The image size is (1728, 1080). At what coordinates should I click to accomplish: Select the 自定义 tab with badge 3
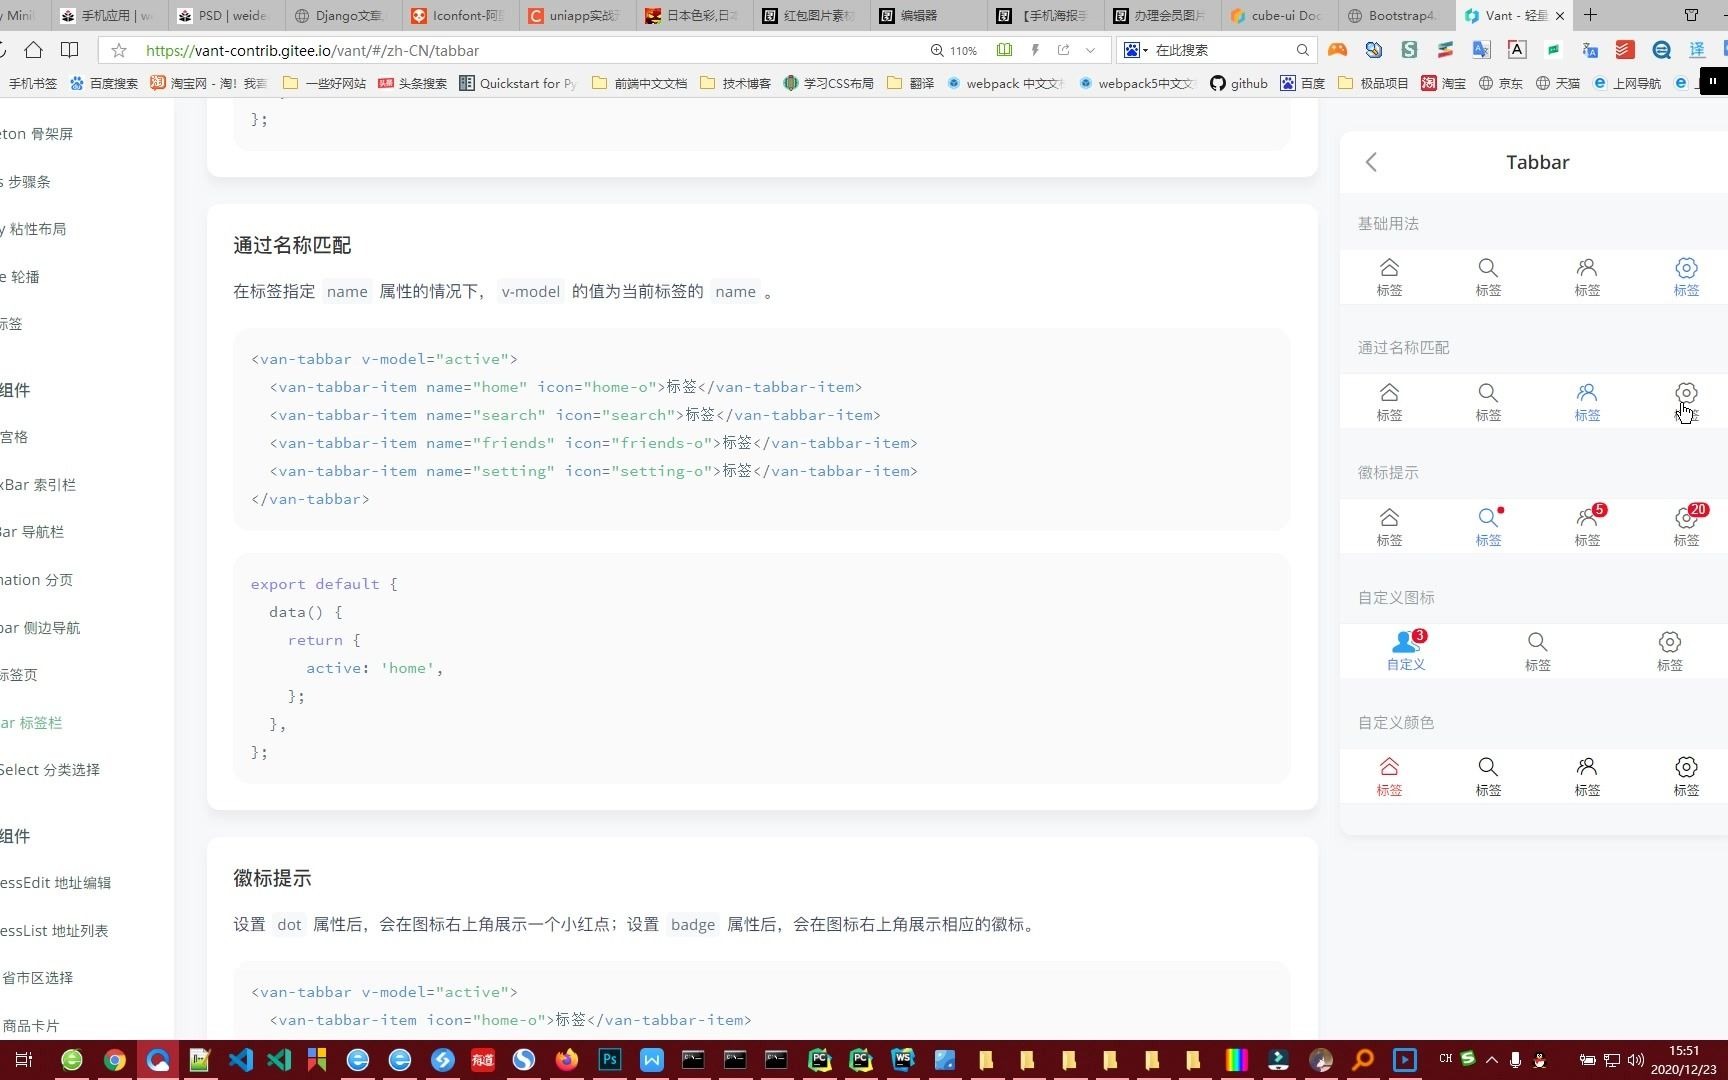pyautogui.click(x=1406, y=651)
